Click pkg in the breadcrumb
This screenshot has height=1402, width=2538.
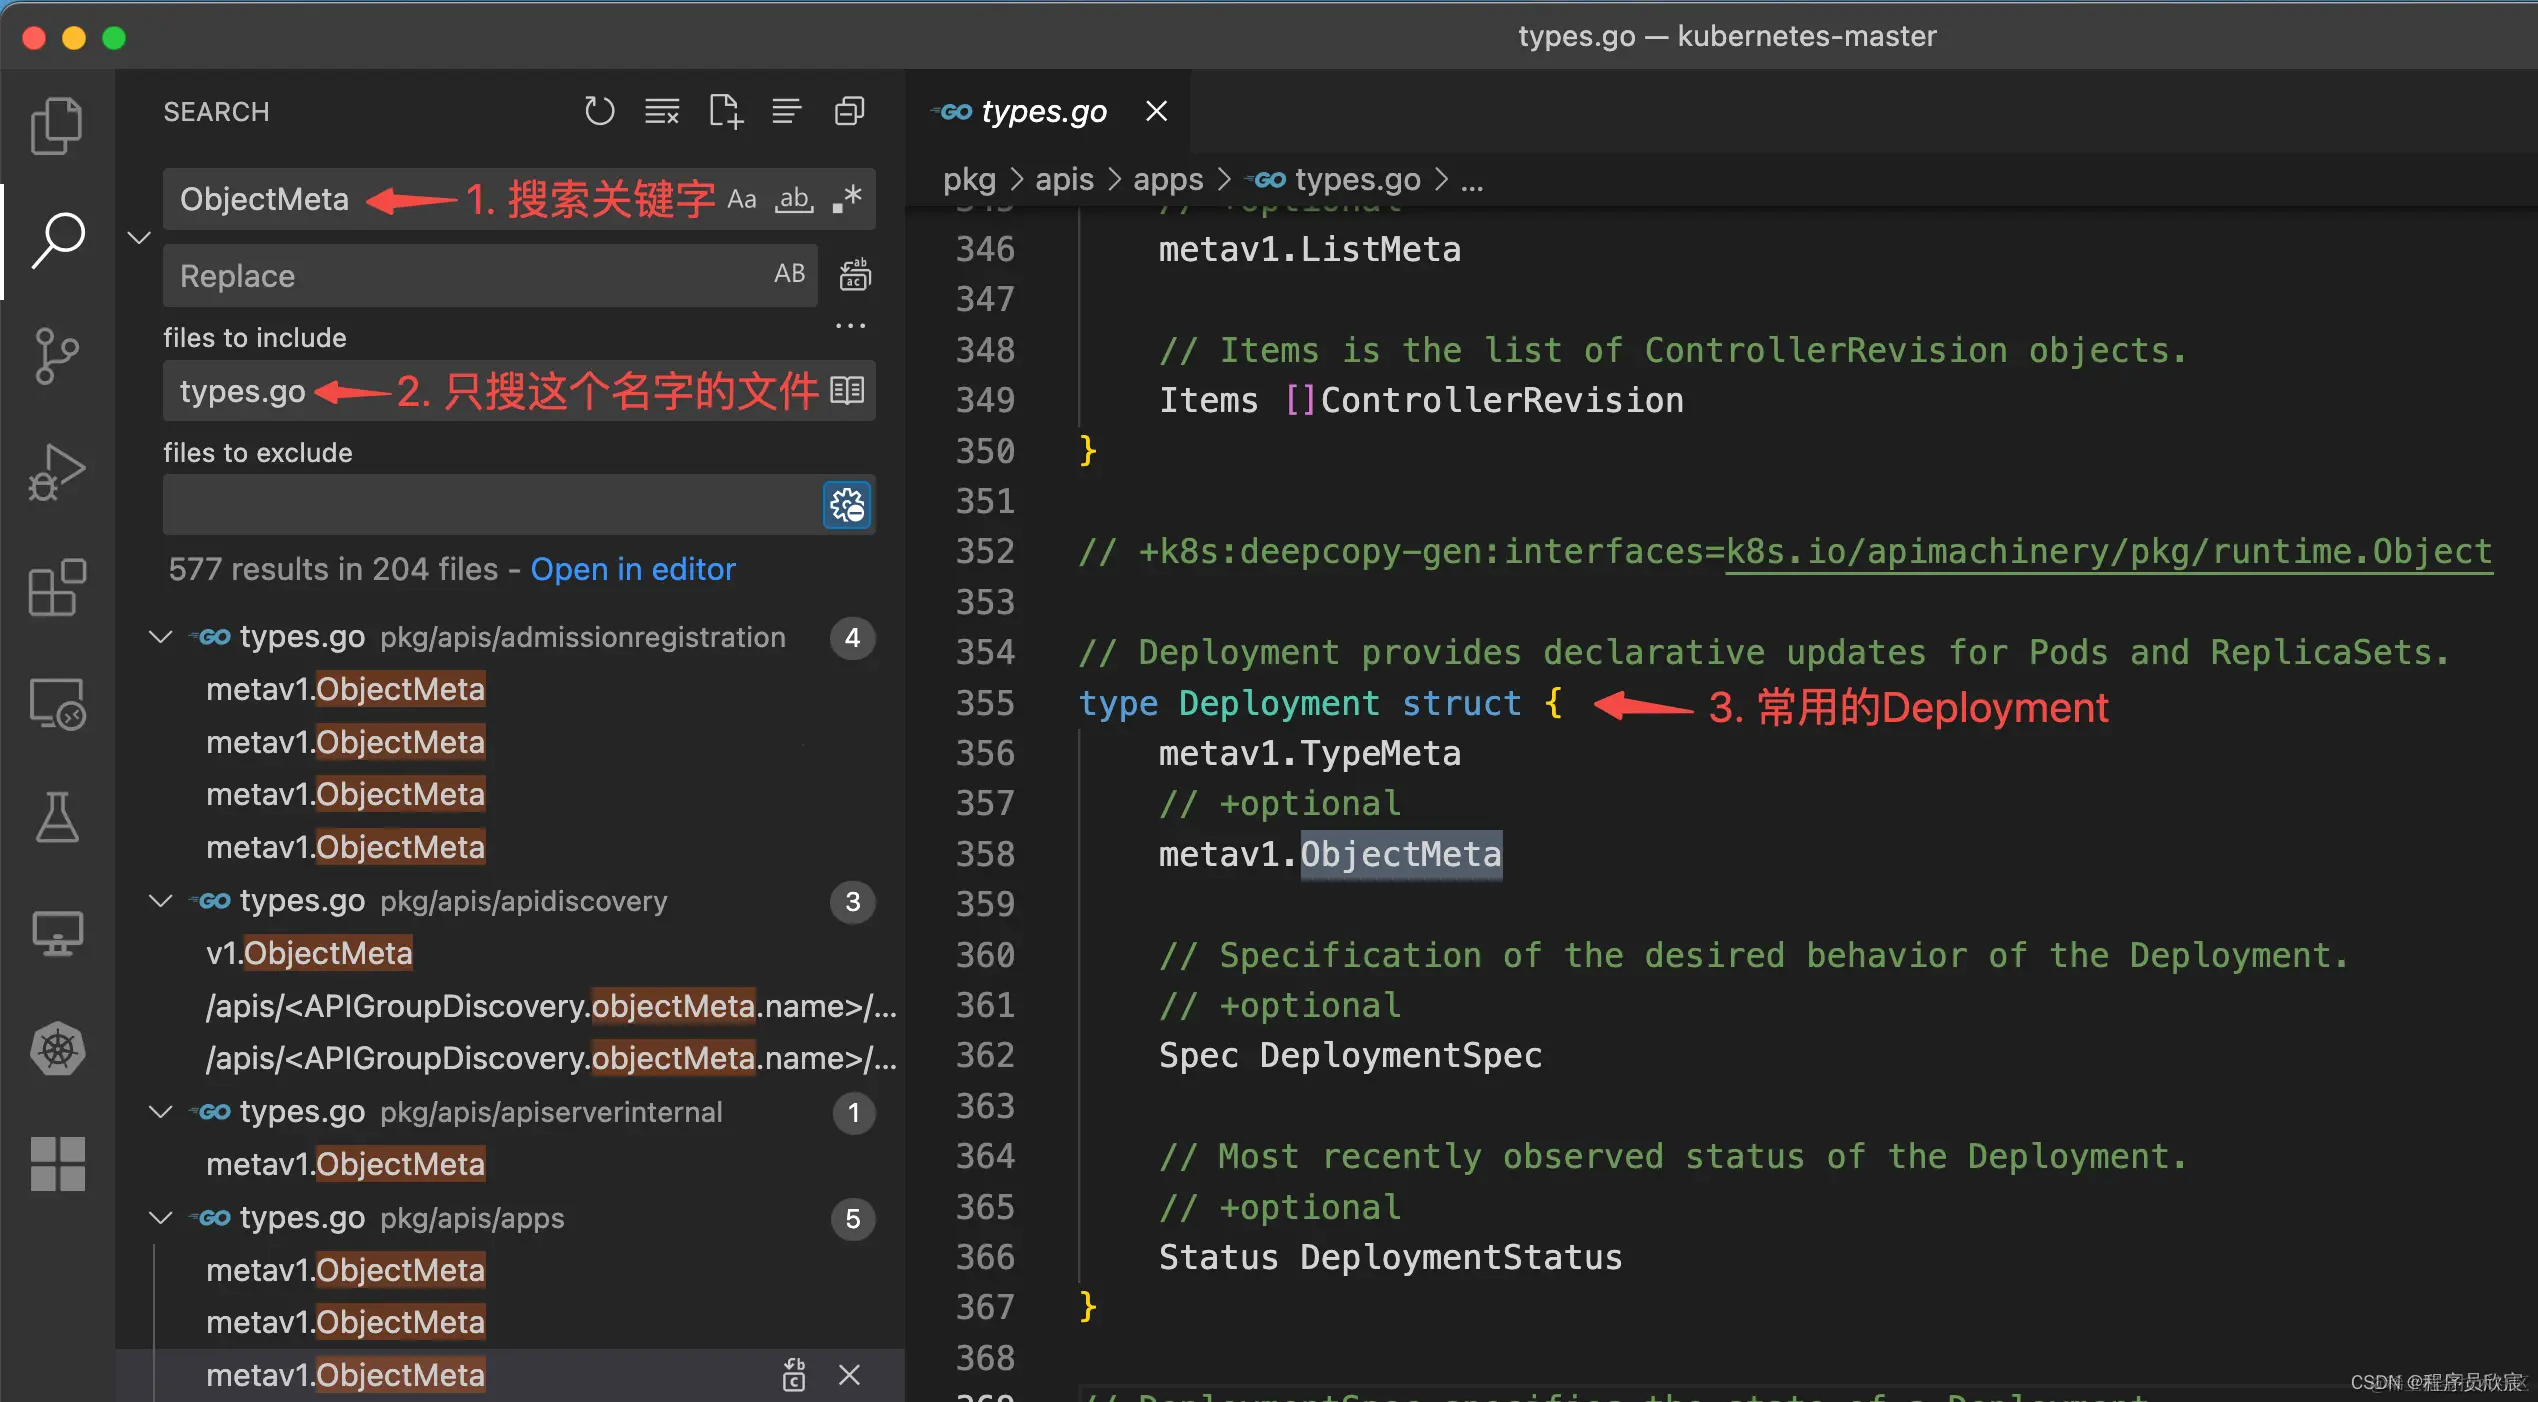coord(969,180)
